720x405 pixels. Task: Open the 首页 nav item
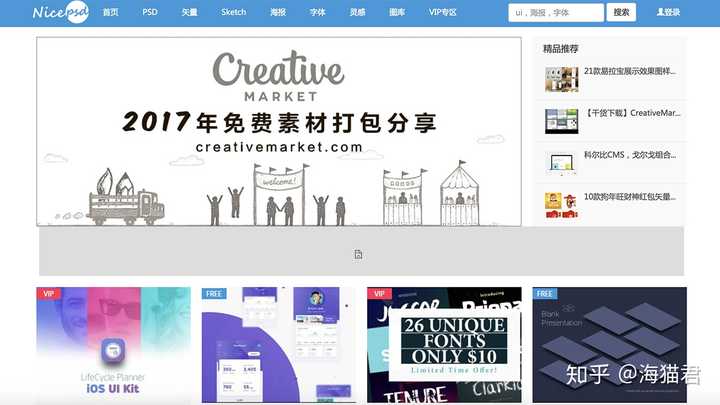[x=110, y=12]
